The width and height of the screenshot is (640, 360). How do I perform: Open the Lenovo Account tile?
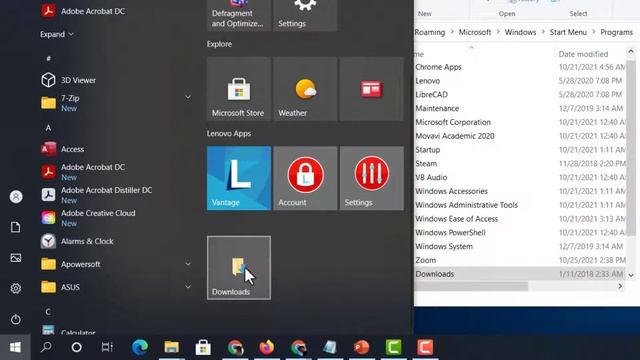click(x=305, y=178)
